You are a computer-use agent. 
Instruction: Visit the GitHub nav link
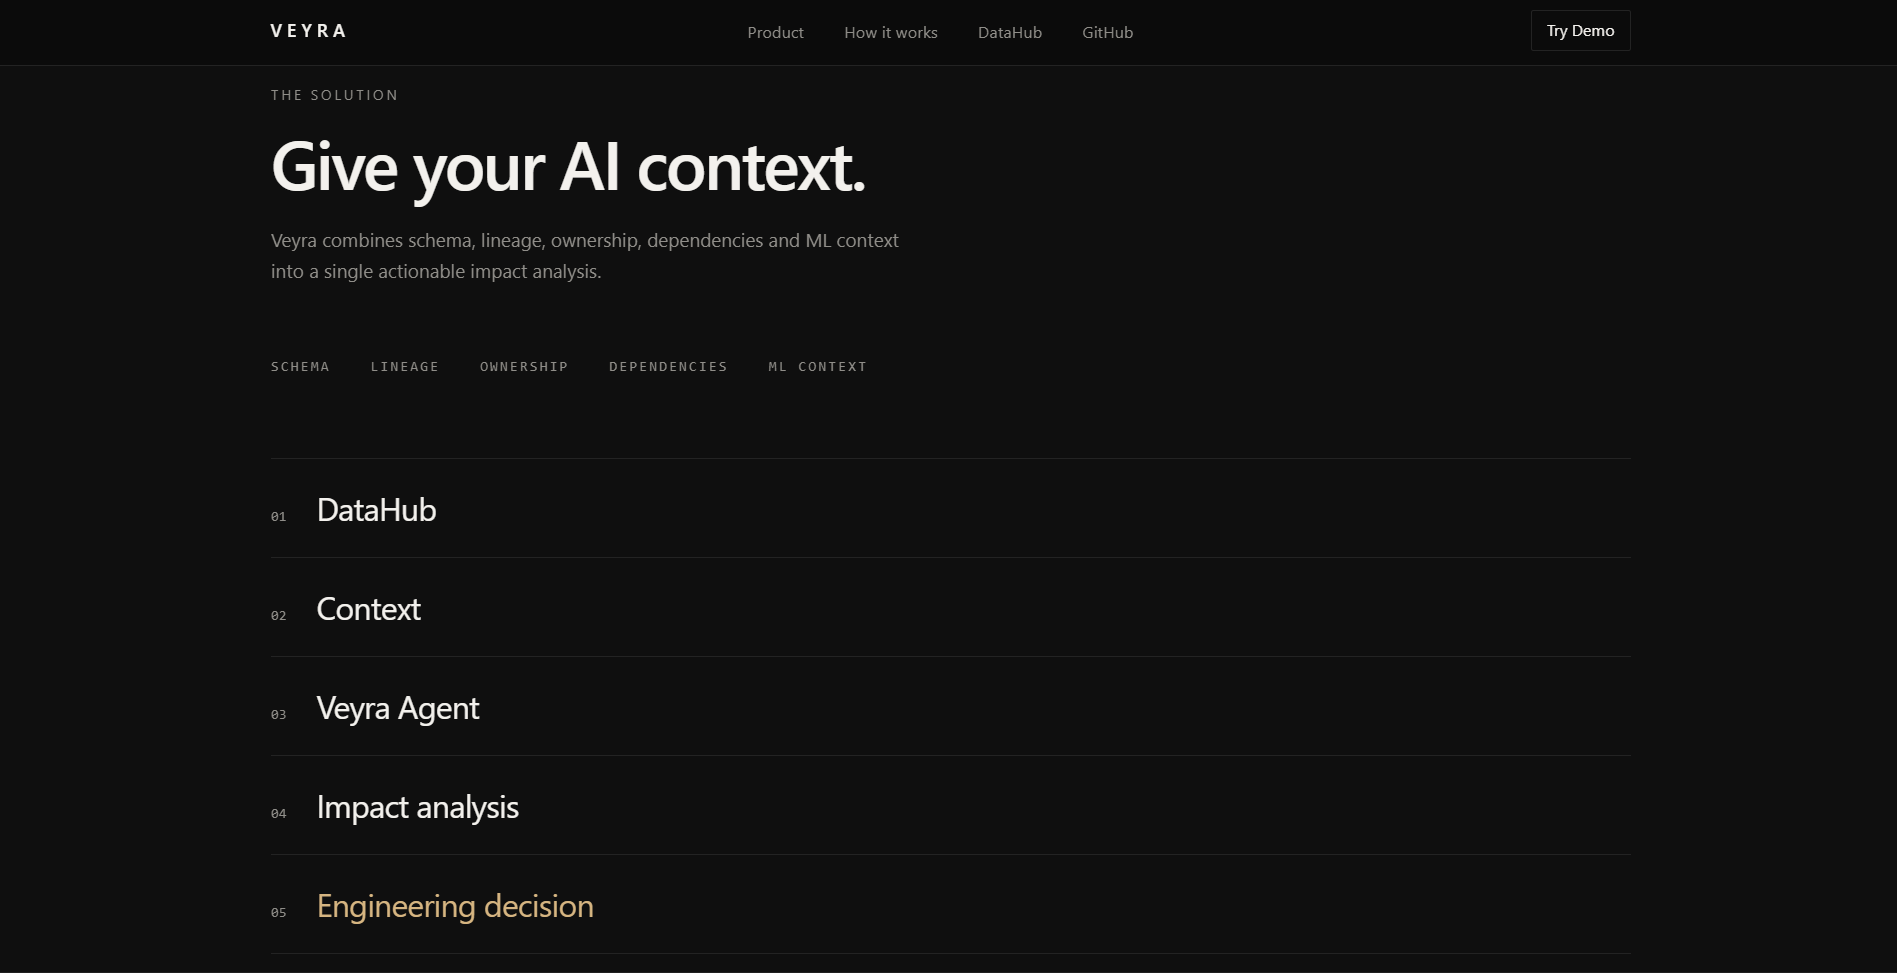coord(1107,32)
